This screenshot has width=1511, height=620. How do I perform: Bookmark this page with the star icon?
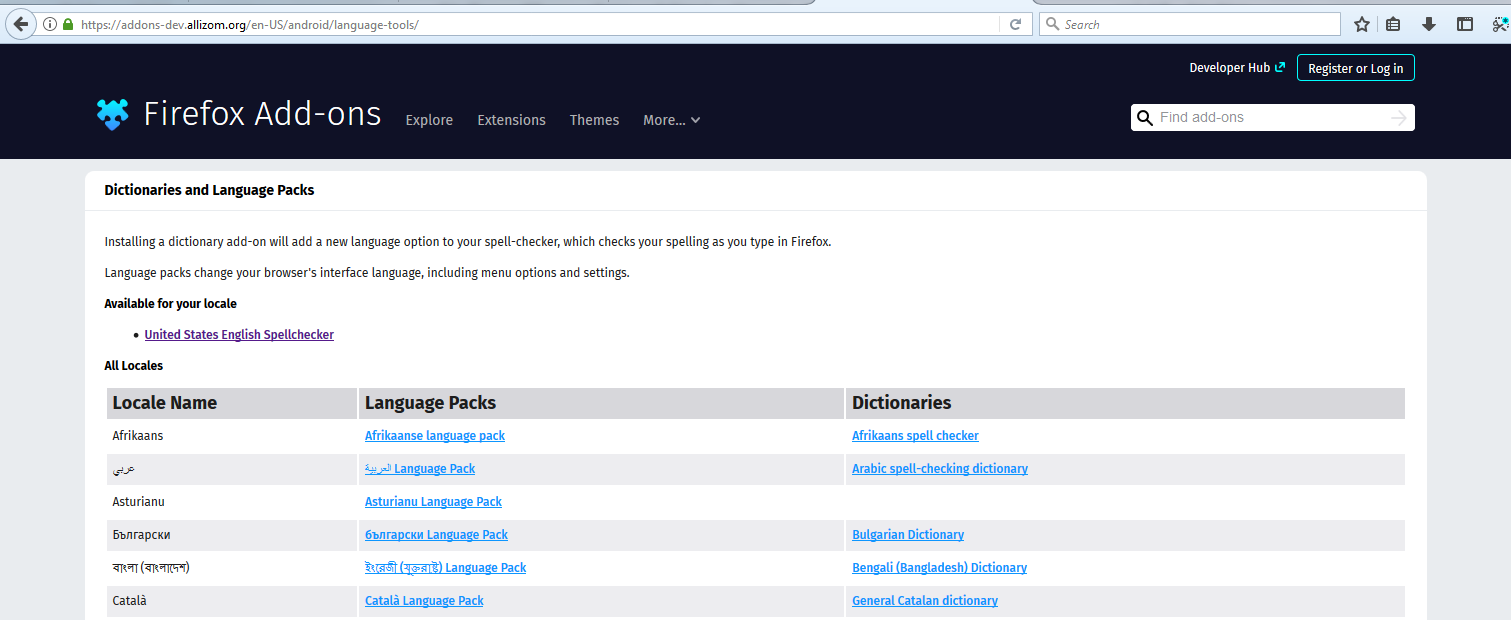point(1361,24)
